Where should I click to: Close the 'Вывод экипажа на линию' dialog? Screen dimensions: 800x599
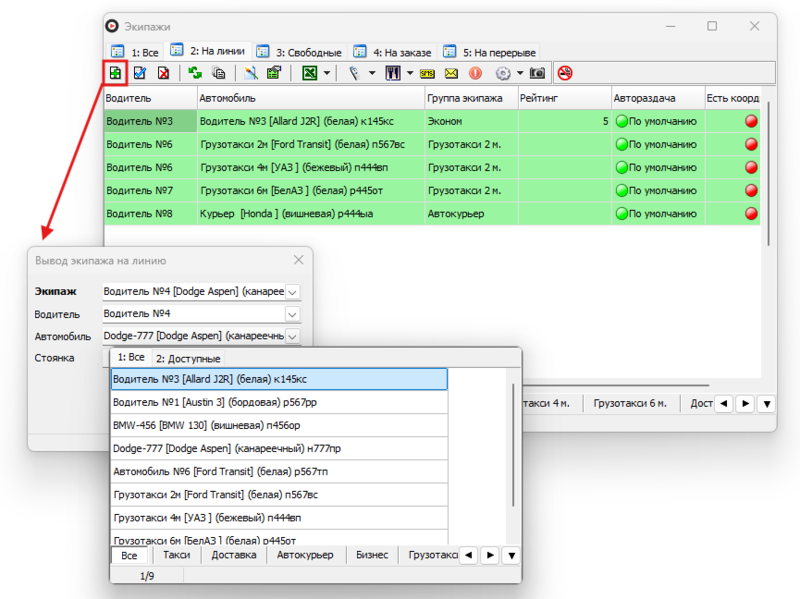[x=298, y=260]
